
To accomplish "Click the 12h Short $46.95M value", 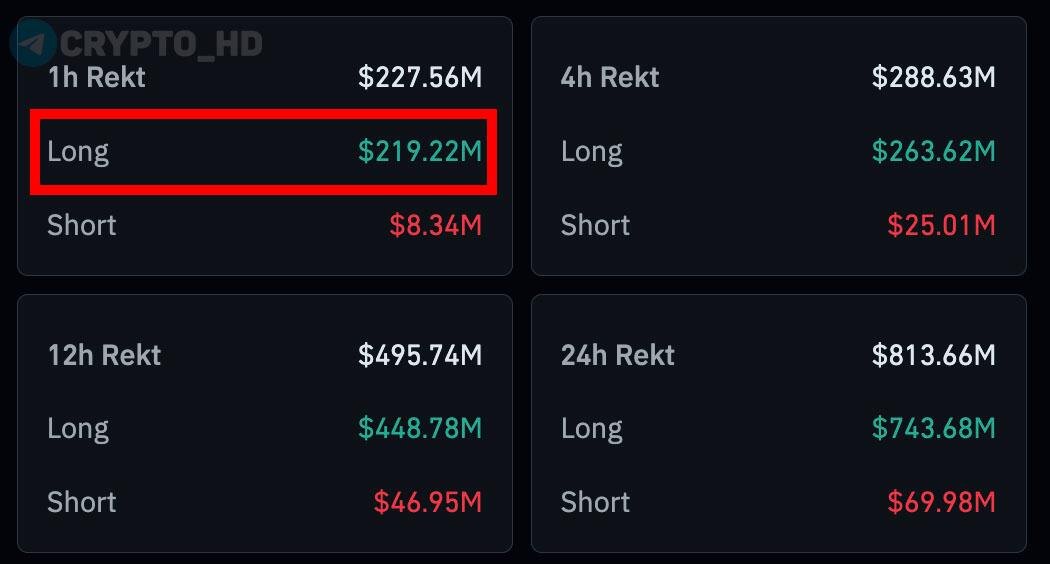I will point(428,502).
